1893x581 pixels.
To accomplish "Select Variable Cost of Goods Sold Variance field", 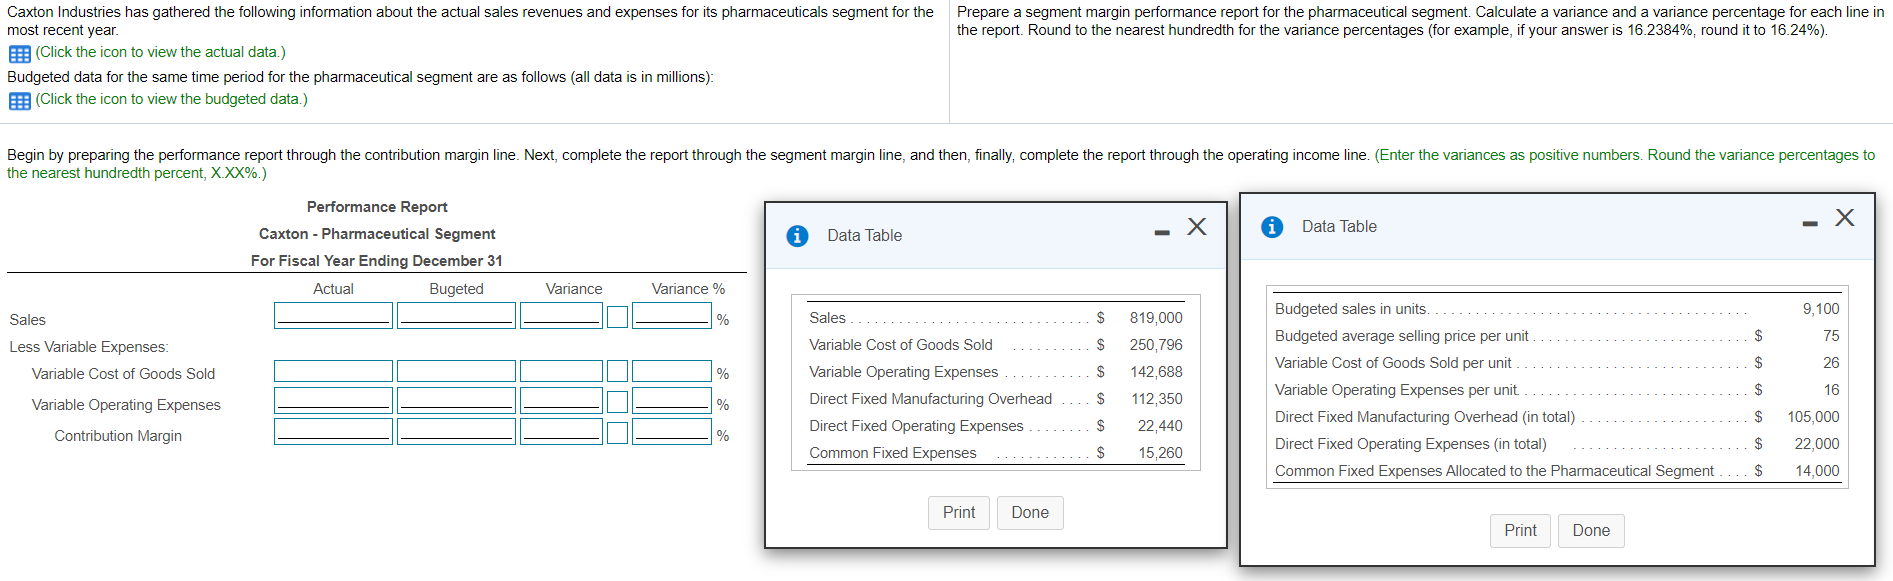I will coord(561,371).
